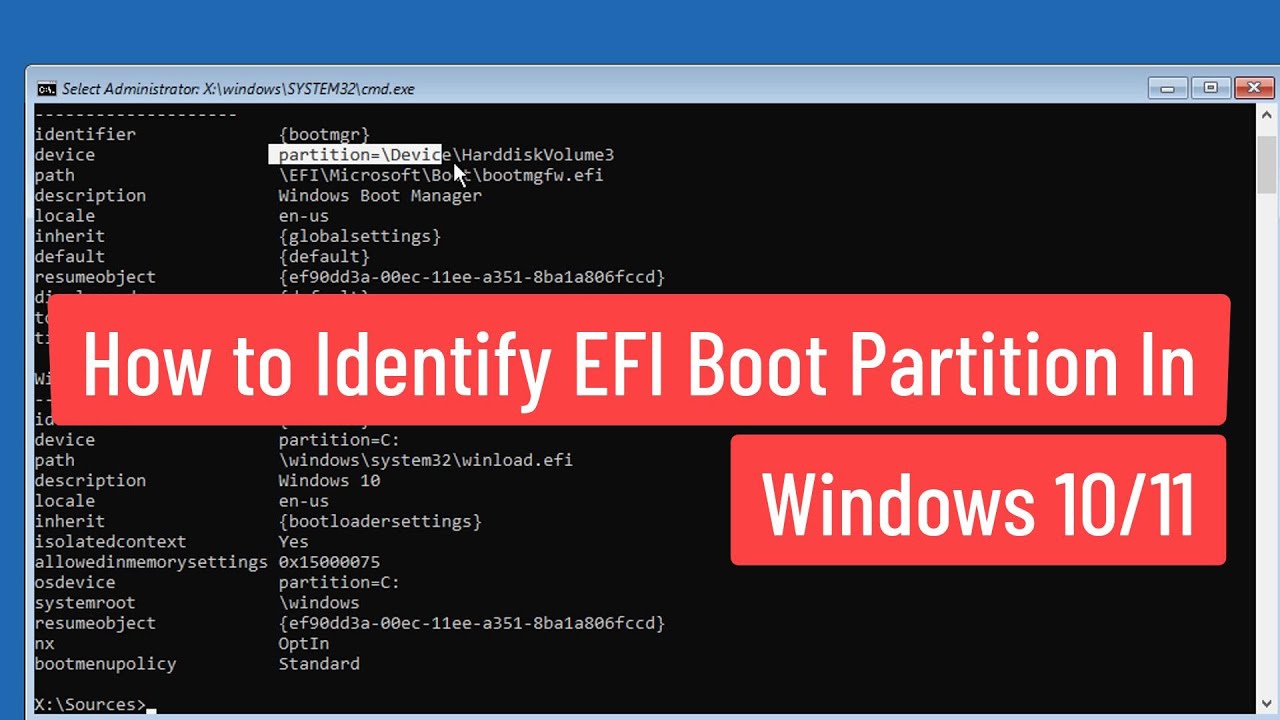Click '\windows\system32\winload.efi' path
The height and width of the screenshot is (720, 1280).
(x=426, y=460)
